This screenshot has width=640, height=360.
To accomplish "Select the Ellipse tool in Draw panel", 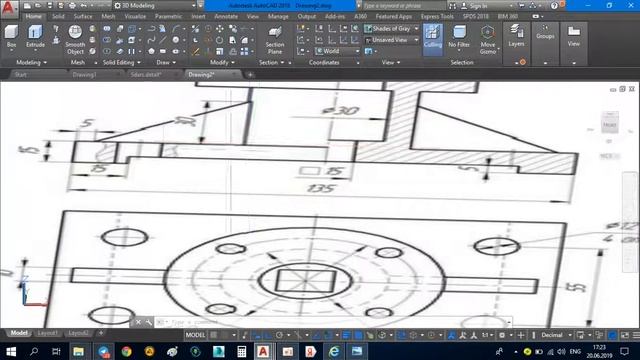I will click(176, 51).
